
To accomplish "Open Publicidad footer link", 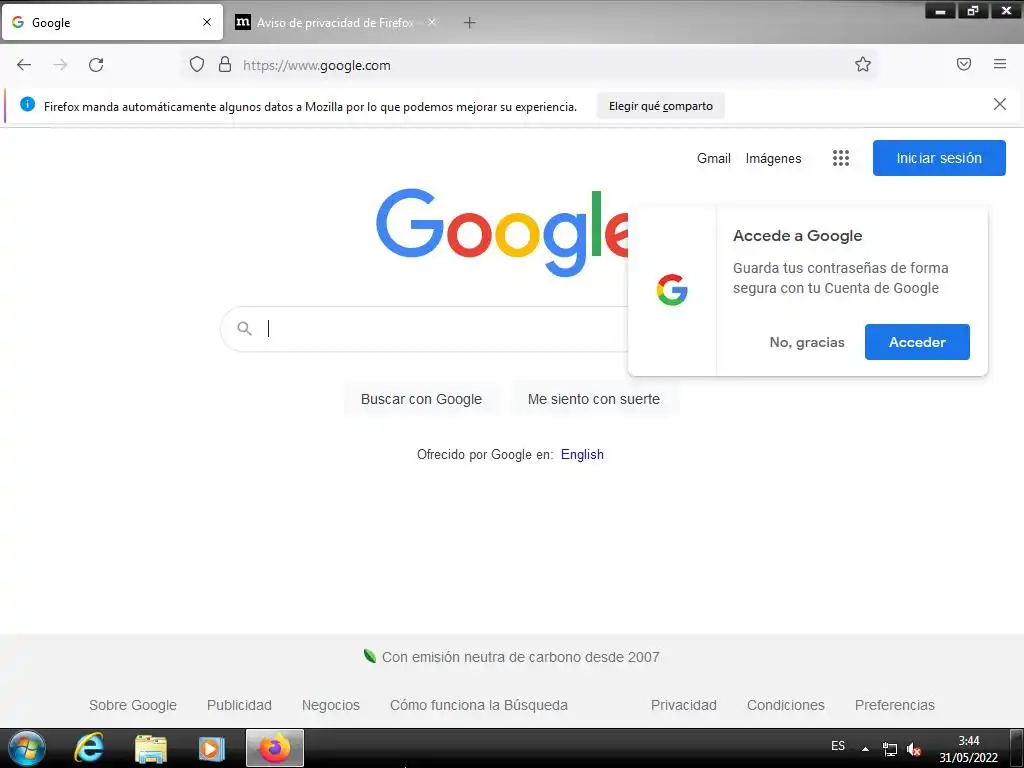I will 239,705.
